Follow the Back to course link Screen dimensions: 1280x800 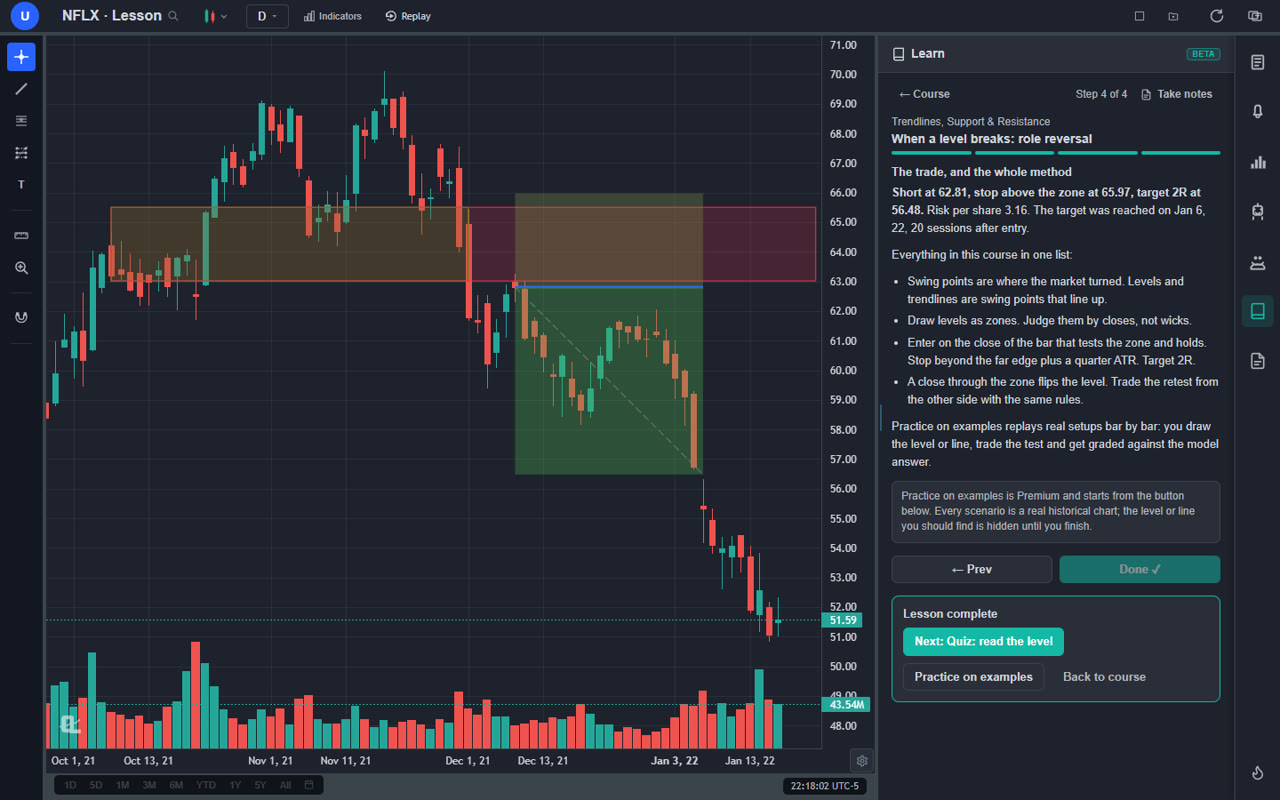(x=1104, y=677)
